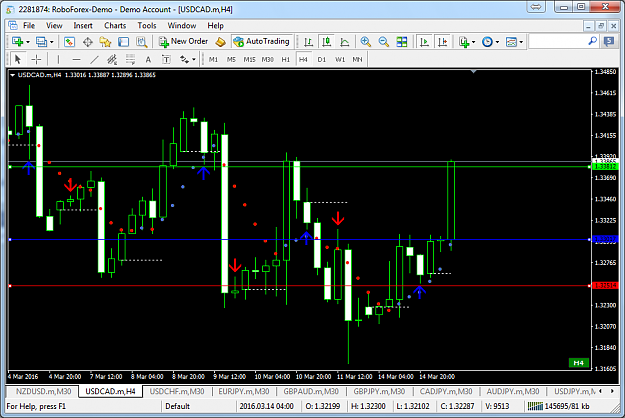Switch to the USDCHF.m,M30 chart tab
The width and height of the screenshot is (625, 418).
tap(177, 391)
